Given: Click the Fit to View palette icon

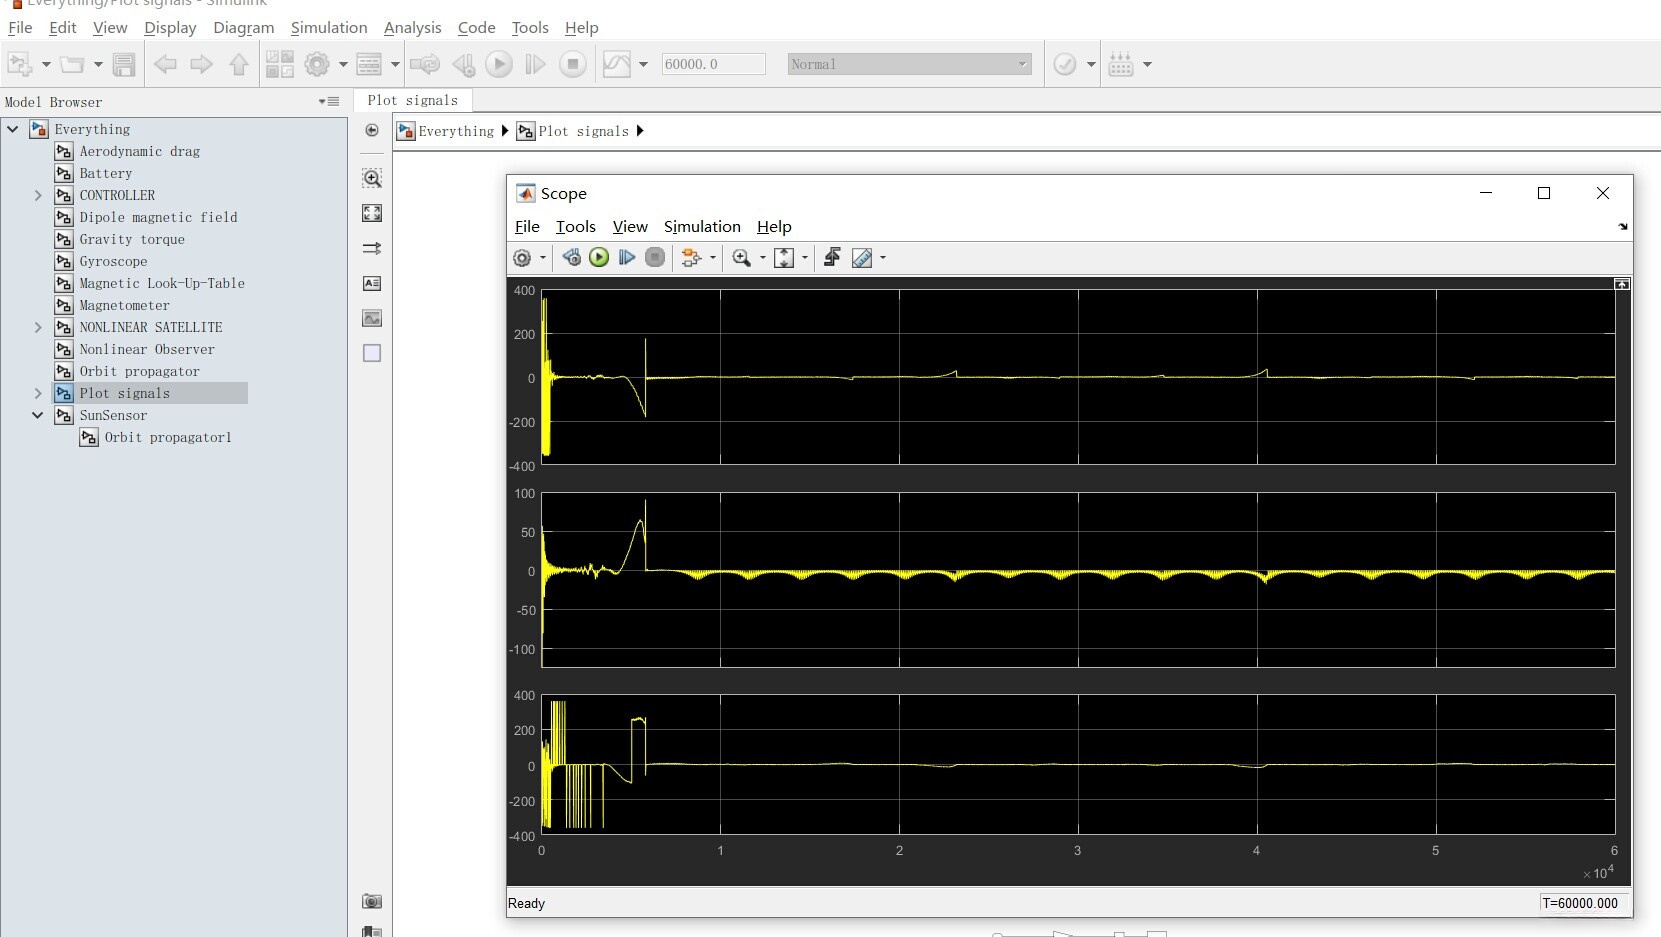Looking at the screenshot, I should [372, 213].
